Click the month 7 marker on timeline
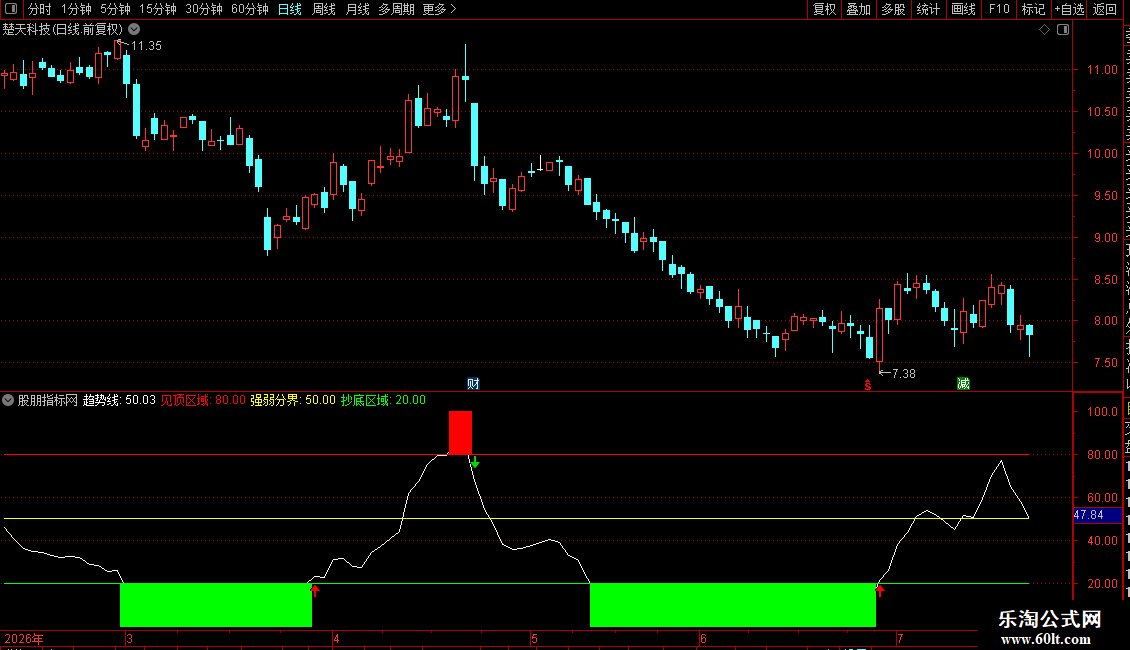The image size is (1130, 650). pos(900,638)
